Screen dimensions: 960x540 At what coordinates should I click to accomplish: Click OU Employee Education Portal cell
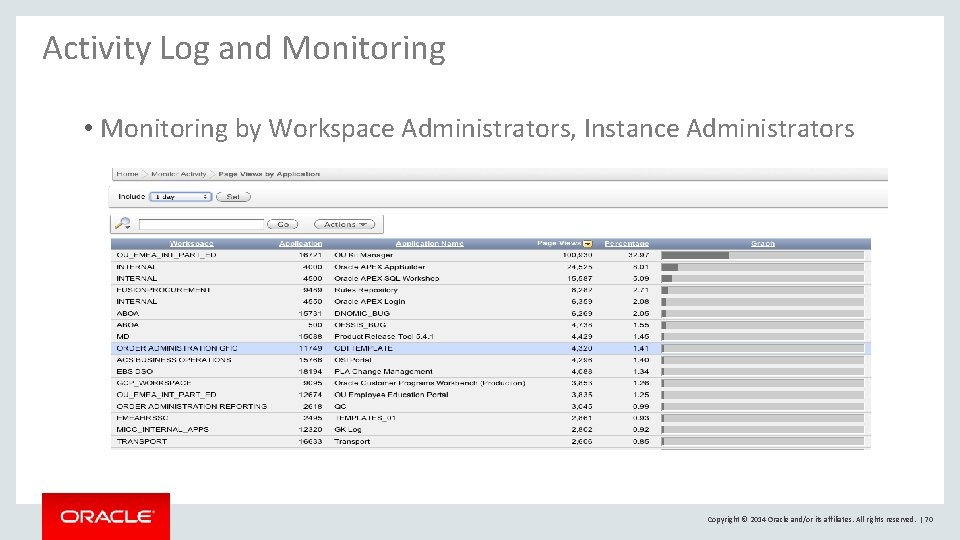(x=391, y=395)
